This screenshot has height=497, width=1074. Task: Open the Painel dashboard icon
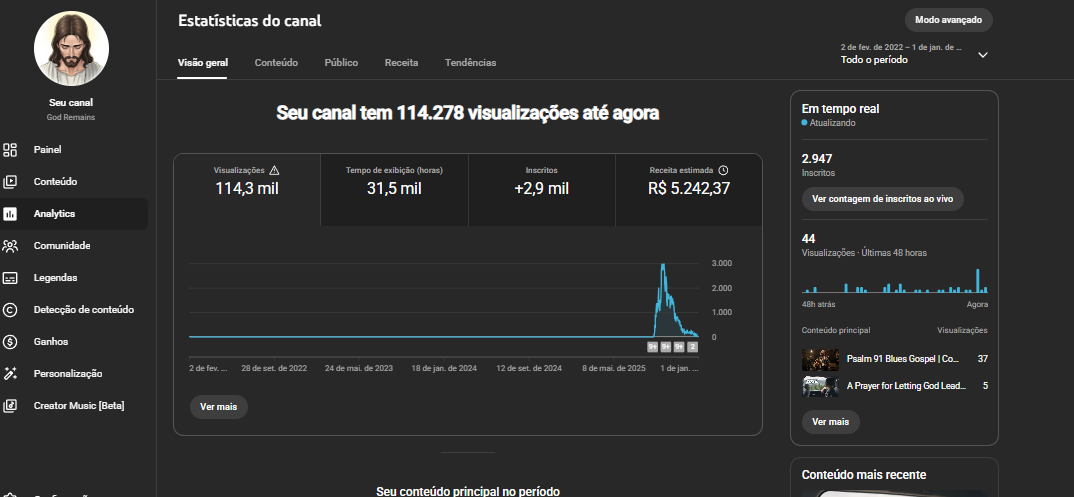(10, 150)
